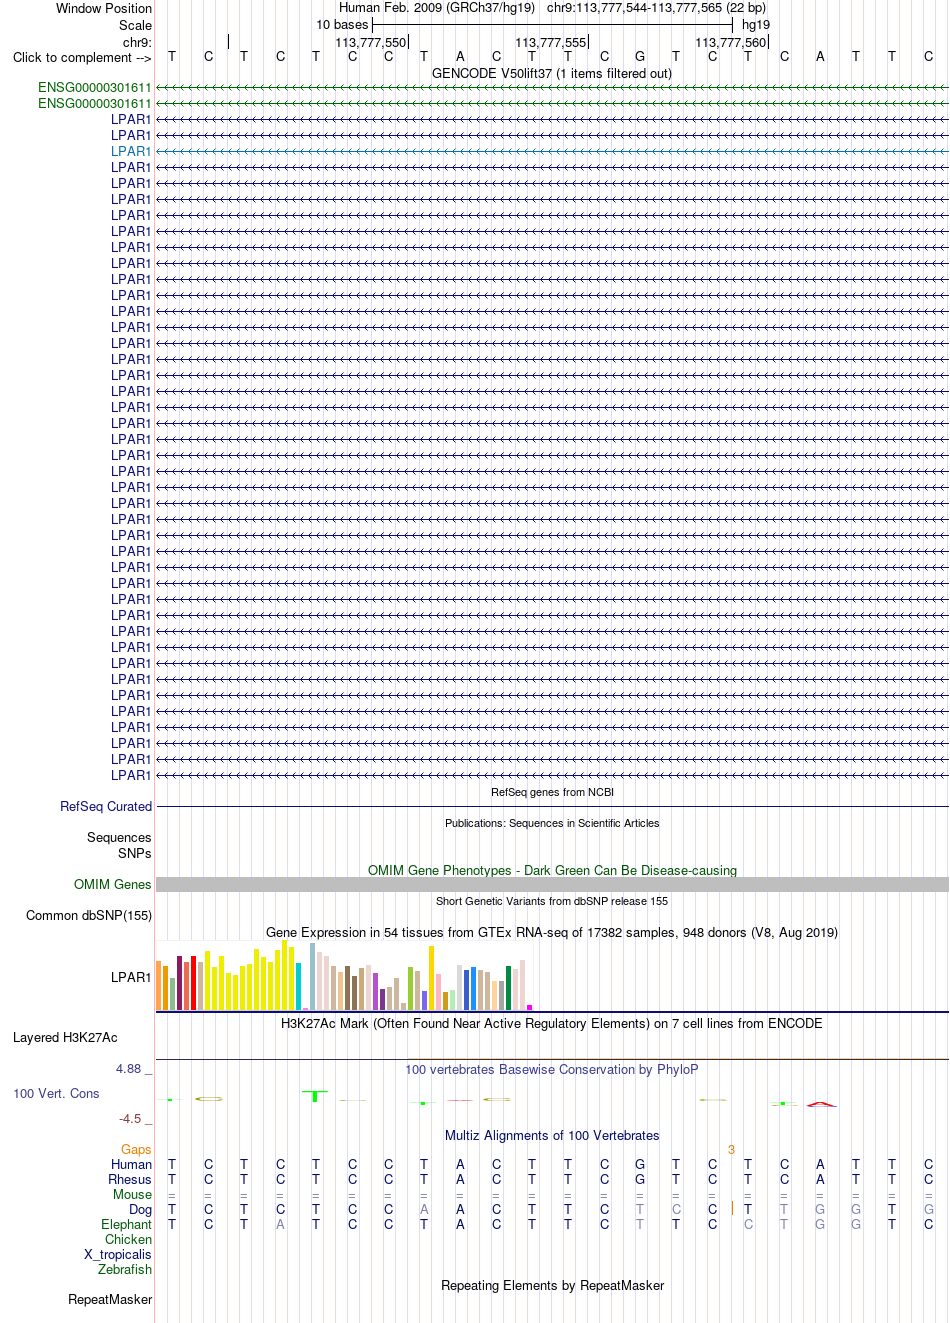Click the Layered H3K27Ac label
950x1323 pixels.
click(x=65, y=1037)
